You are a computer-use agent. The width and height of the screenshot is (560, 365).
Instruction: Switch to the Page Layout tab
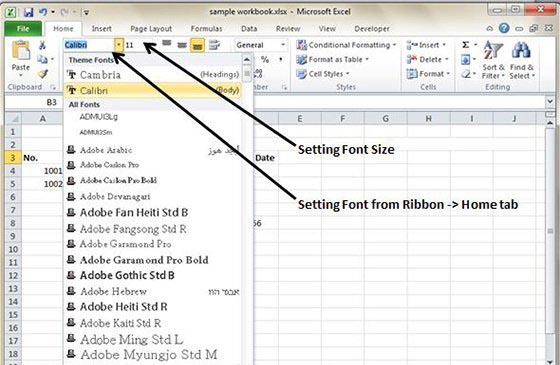151,29
